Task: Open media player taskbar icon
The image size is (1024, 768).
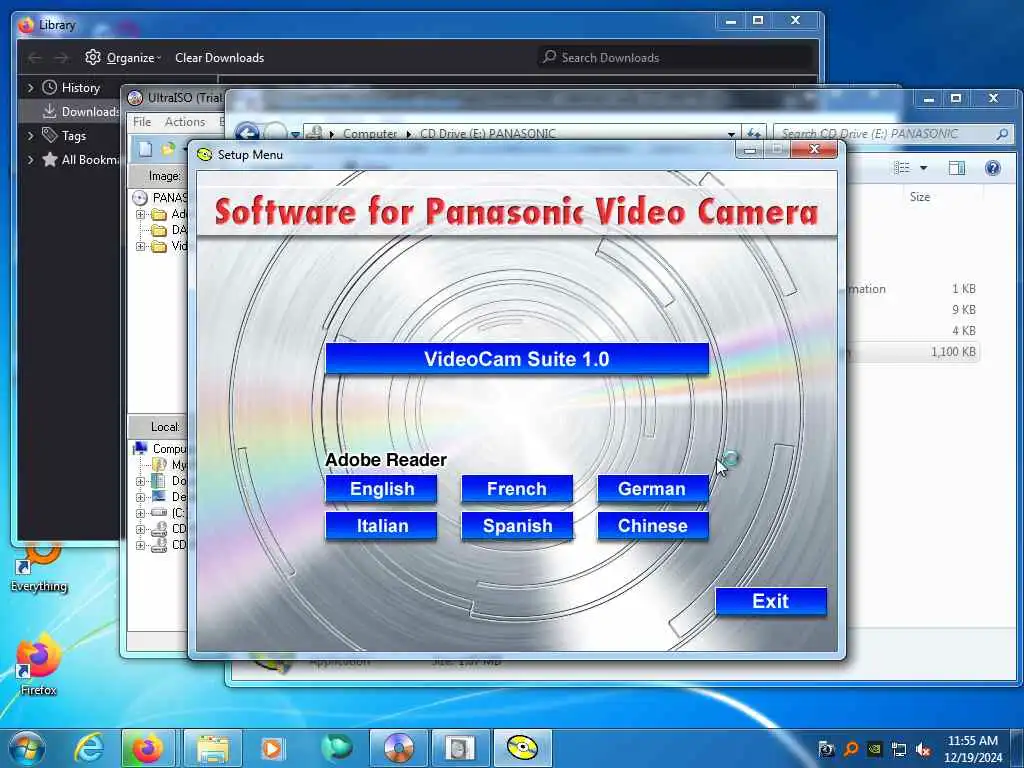Action: tap(272, 748)
